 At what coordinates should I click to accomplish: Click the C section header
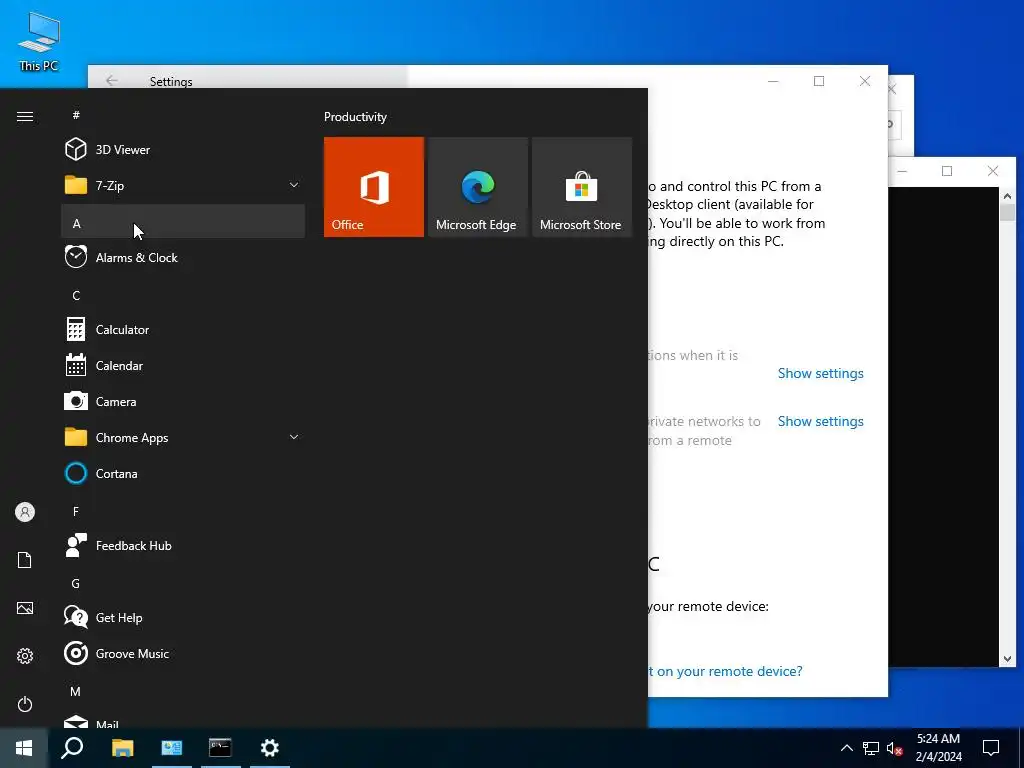click(183, 295)
